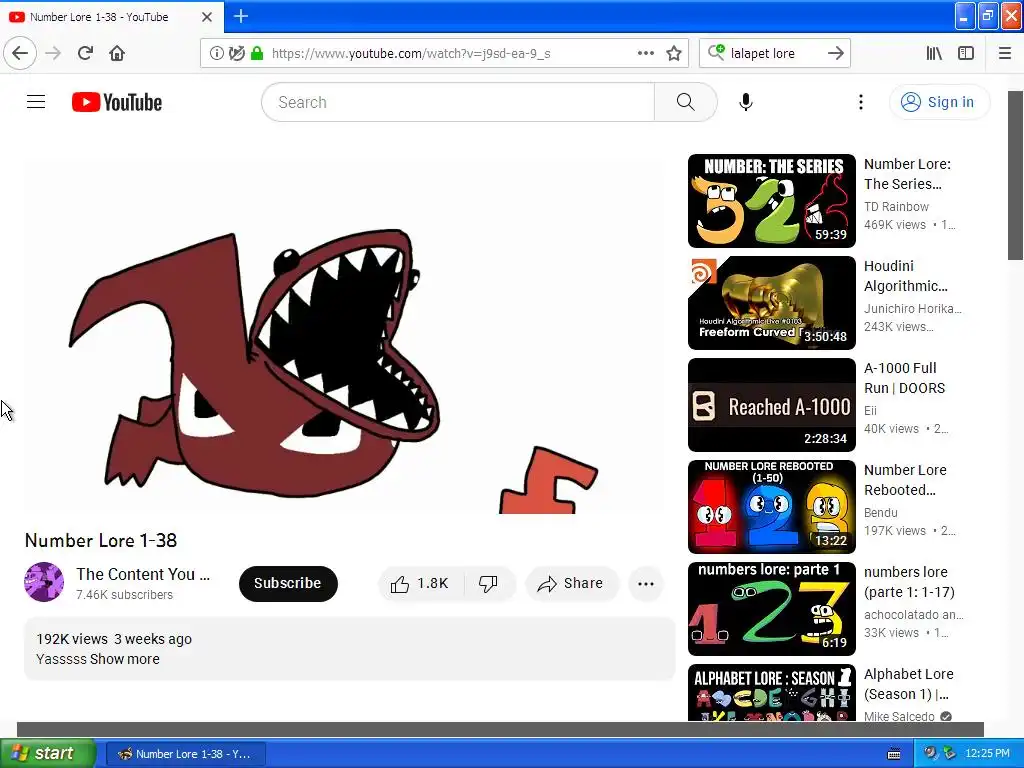Open Alphabet Lore Season 1 thumbnail
1024x768 pixels.
coord(771,693)
